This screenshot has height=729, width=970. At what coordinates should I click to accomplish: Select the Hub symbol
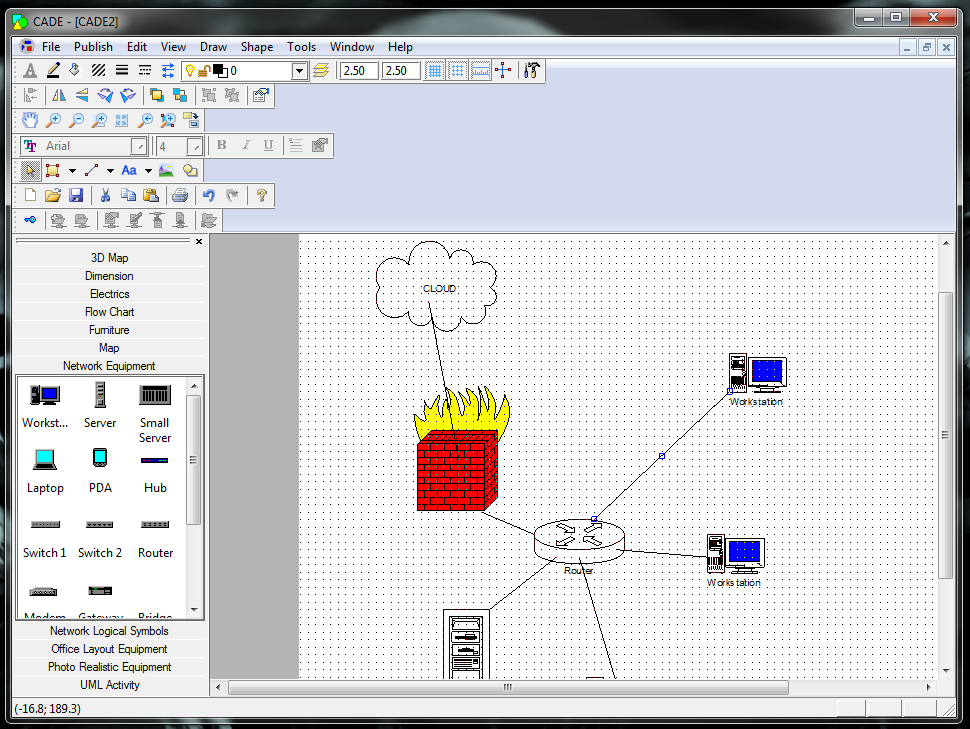click(155, 474)
